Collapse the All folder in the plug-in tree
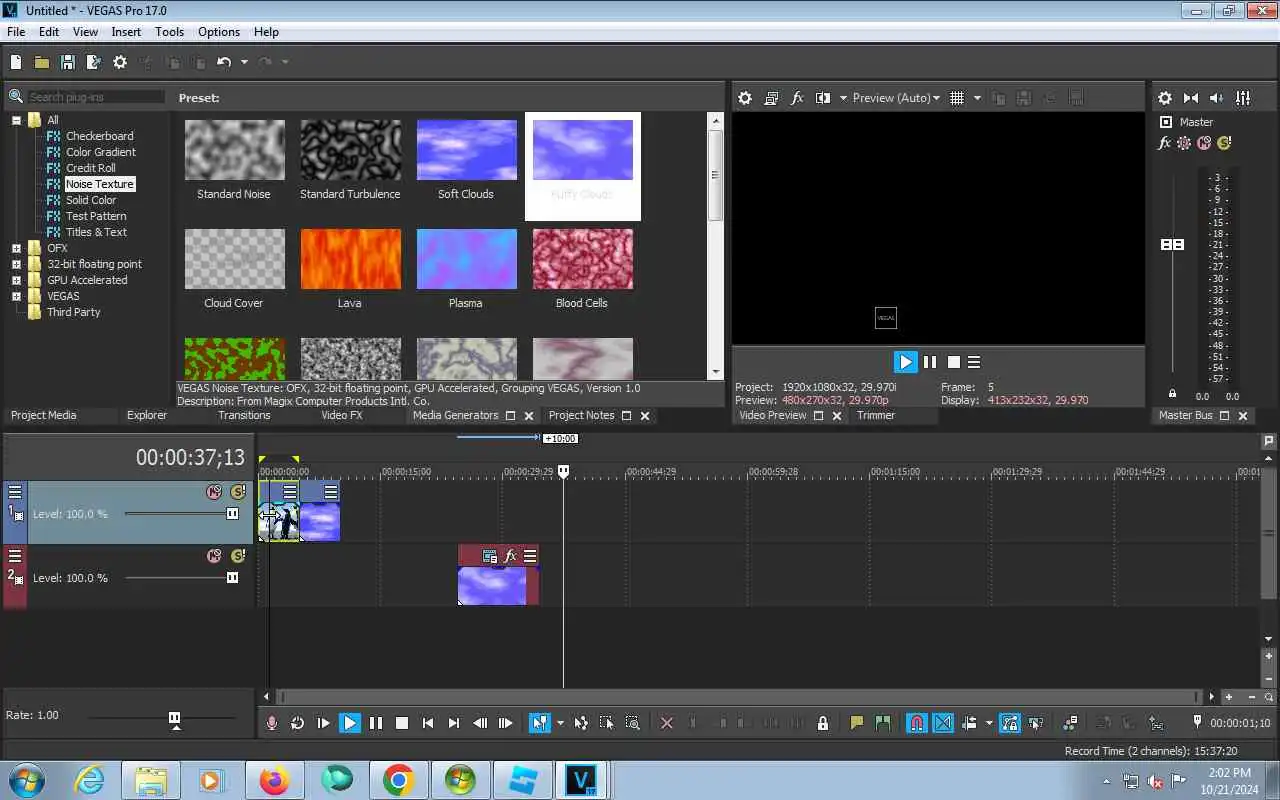This screenshot has height=800, width=1280. [x=16, y=120]
